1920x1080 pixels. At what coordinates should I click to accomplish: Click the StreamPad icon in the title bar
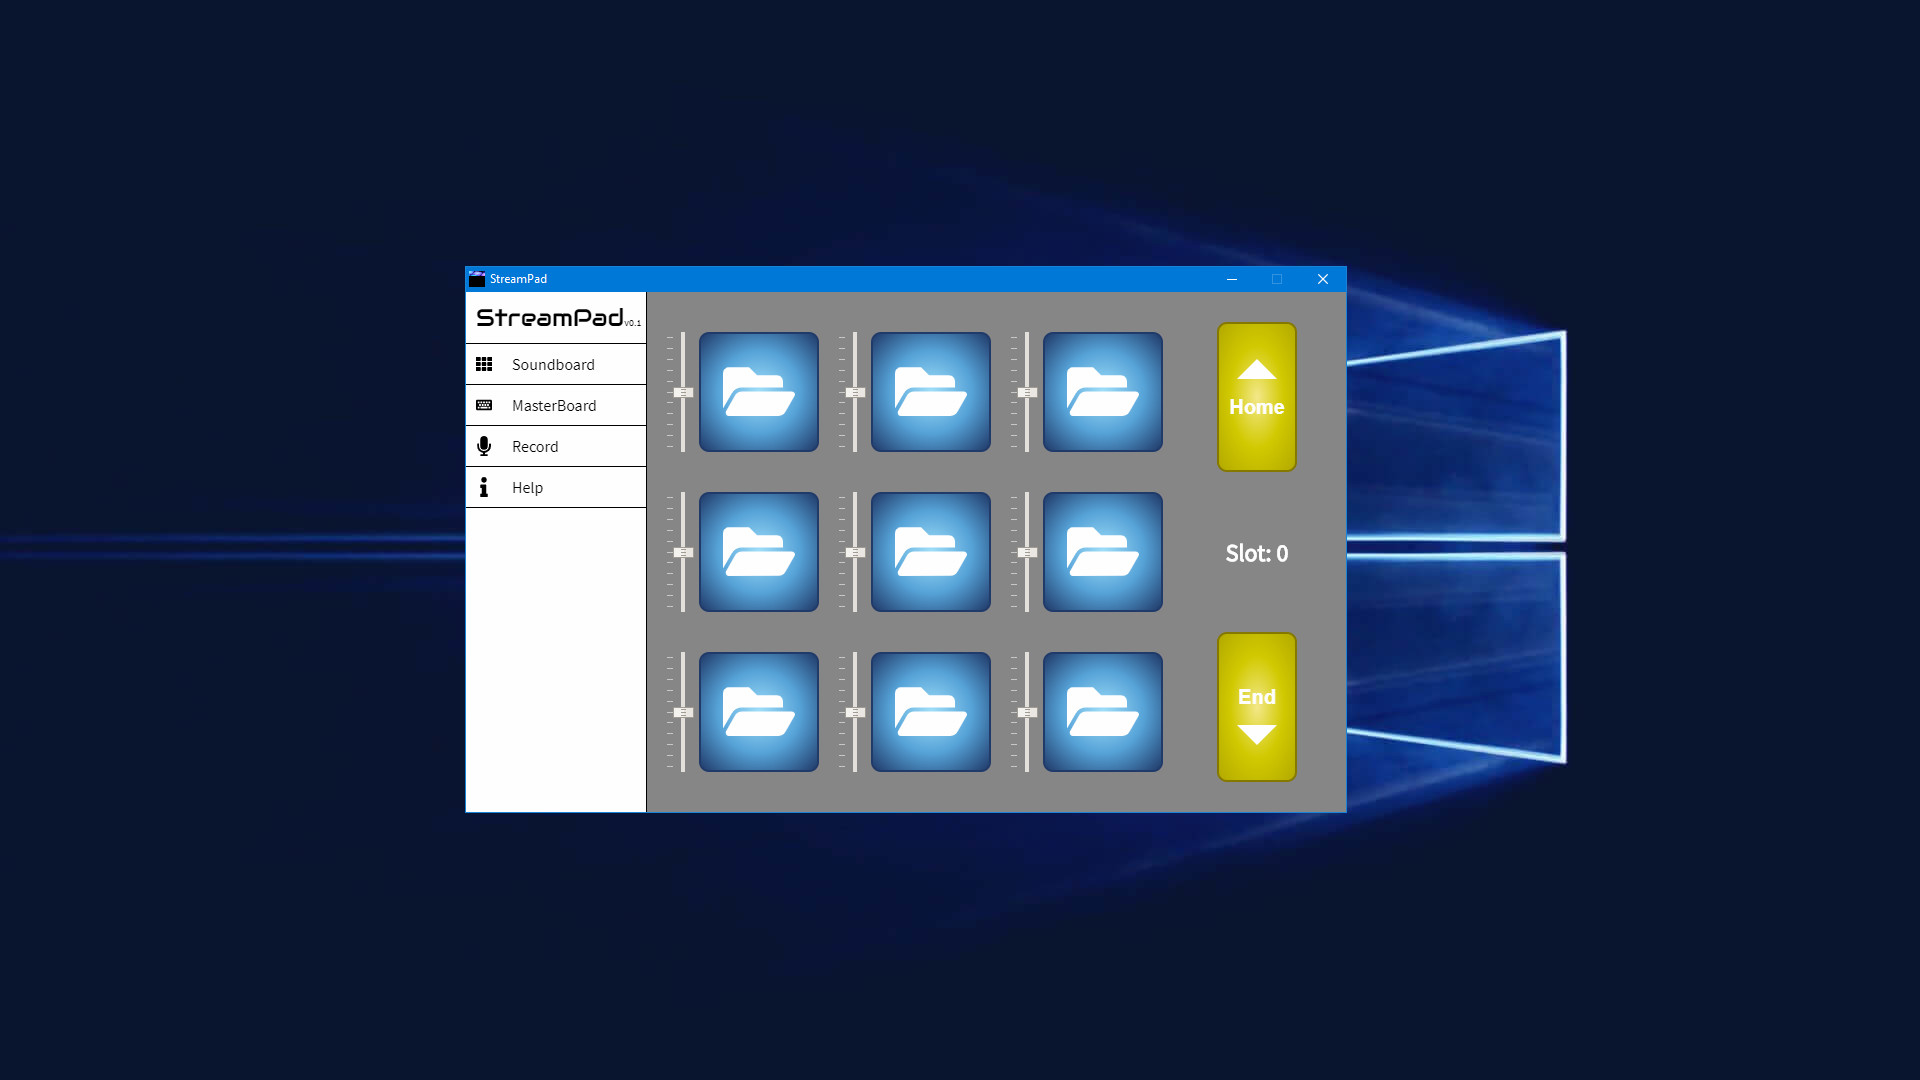click(x=477, y=279)
